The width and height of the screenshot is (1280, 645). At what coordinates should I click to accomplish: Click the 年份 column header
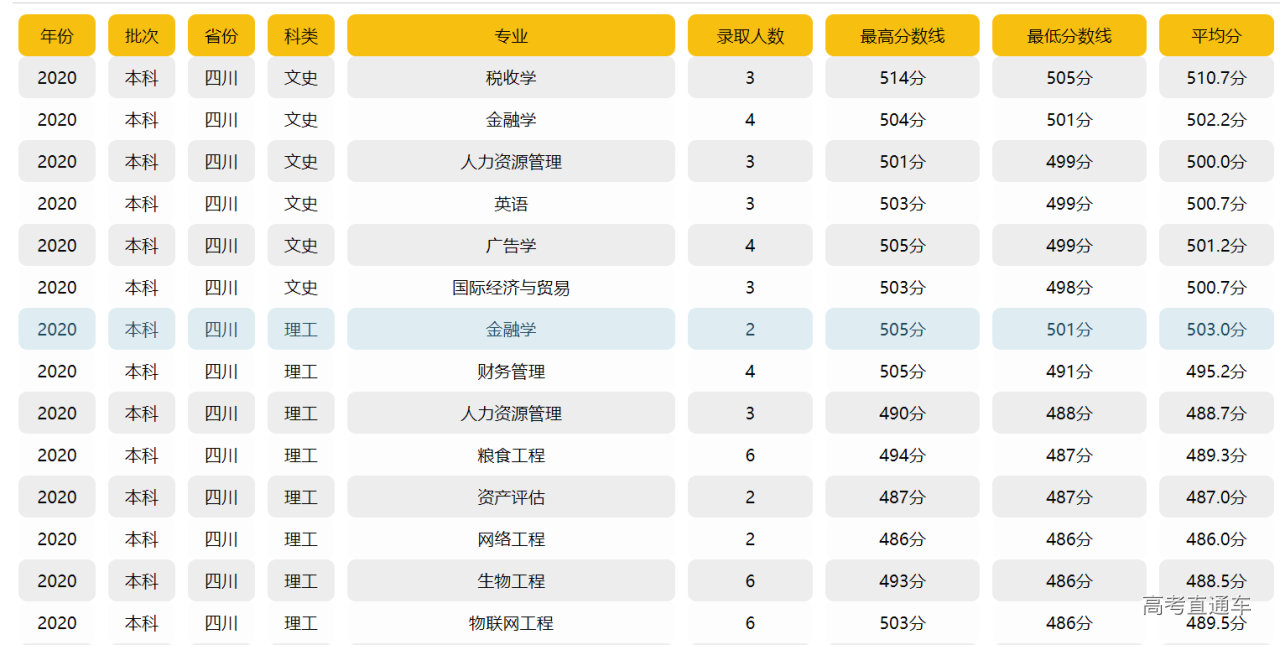point(57,36)
